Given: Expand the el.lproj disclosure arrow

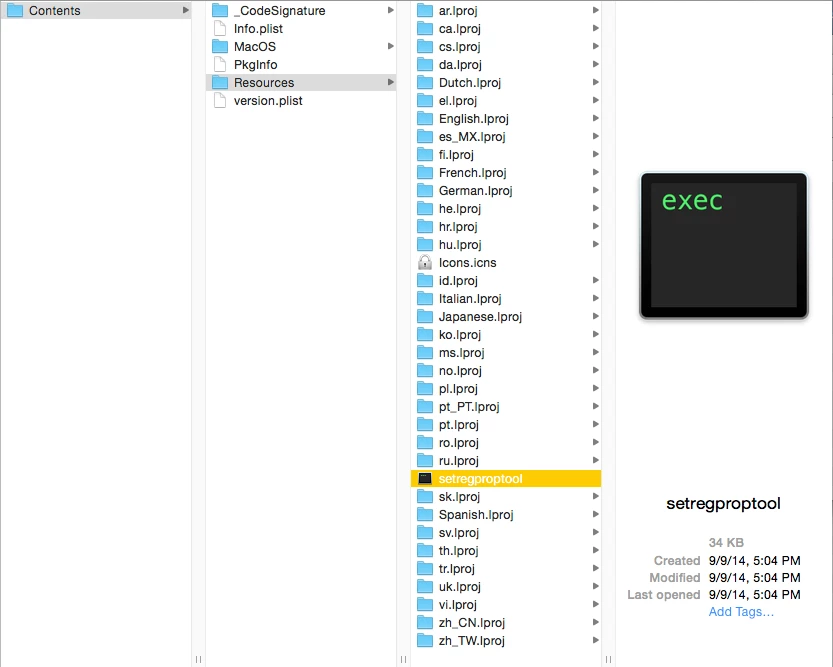Looking at the screenshot, I should coord(596,100).
